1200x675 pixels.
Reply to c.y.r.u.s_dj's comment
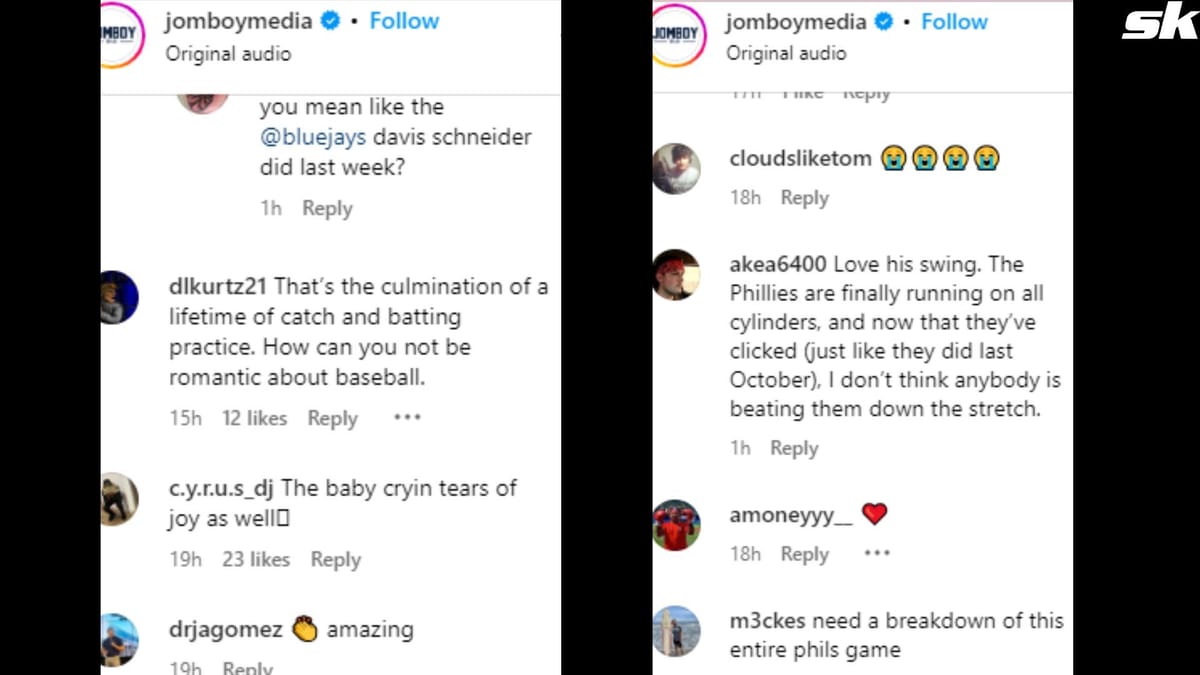335,559
